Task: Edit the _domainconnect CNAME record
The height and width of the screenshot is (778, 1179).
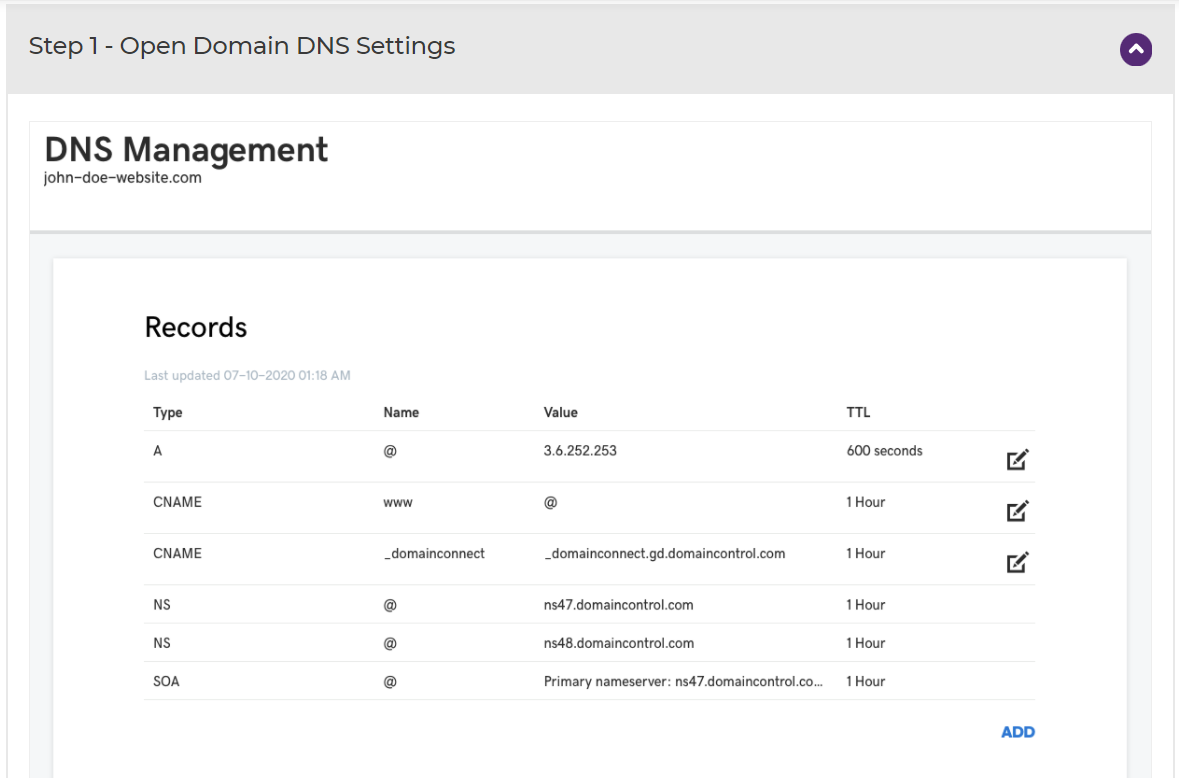Action: tap(1017, 562)
